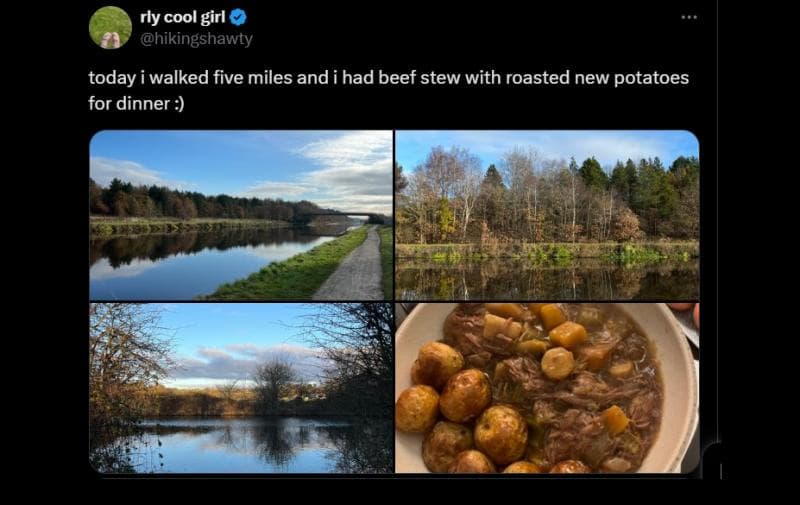View the autumn trees reflection photo
800x505 pixels.
tap(547, 215)
